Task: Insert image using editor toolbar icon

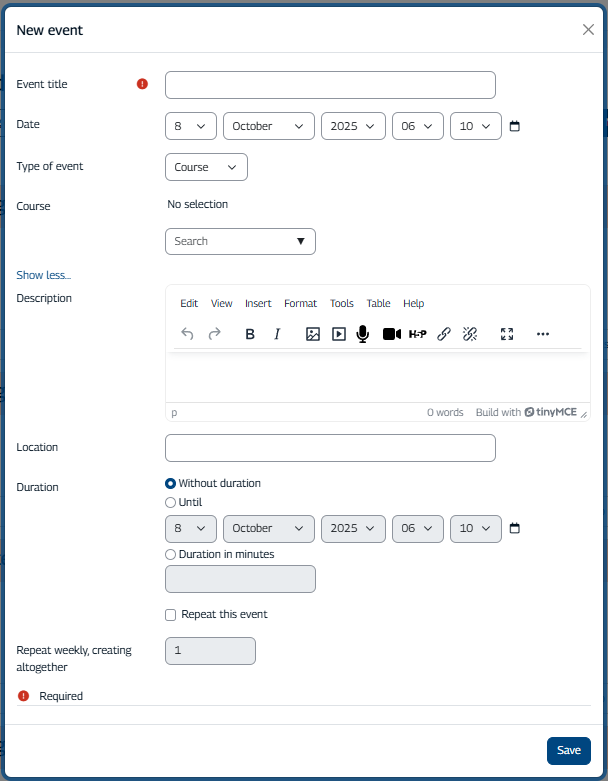Action: 313,334
